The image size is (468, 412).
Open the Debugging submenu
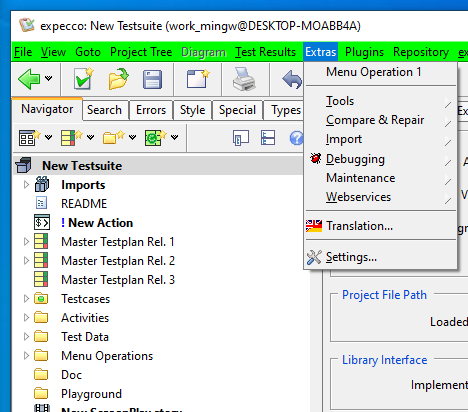click(380, 159)
